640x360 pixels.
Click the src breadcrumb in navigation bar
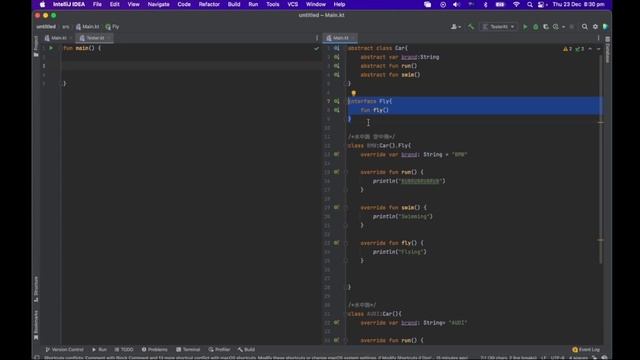click(x=65, y=27)
